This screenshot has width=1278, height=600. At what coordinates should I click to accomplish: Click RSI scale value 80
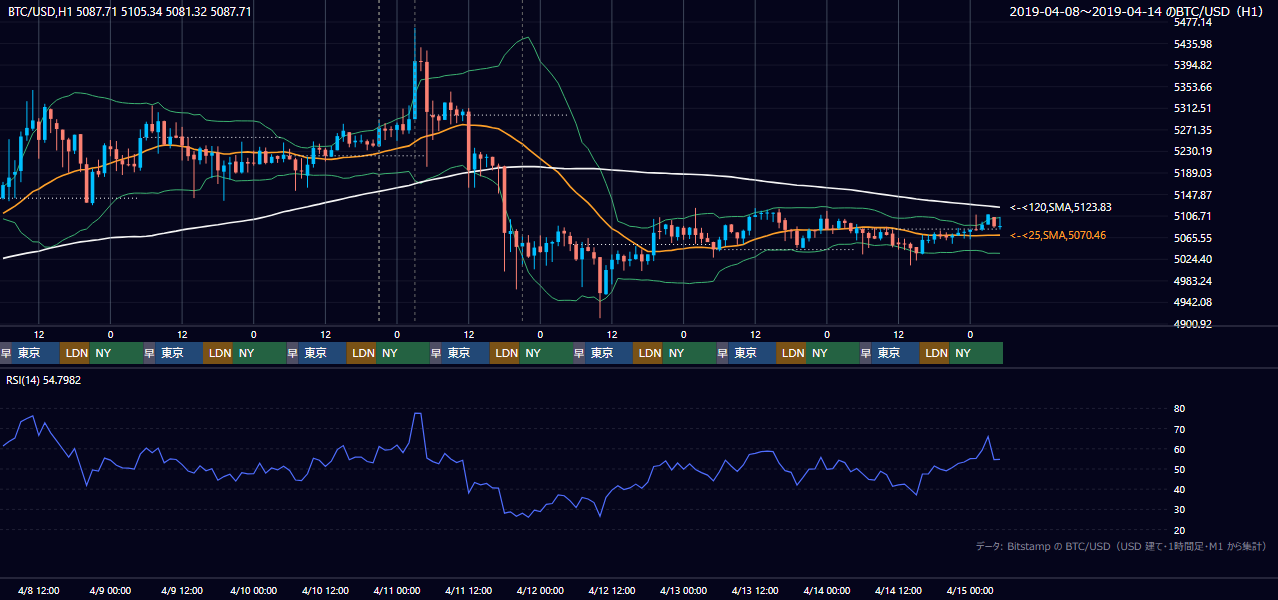[1180, 409]
